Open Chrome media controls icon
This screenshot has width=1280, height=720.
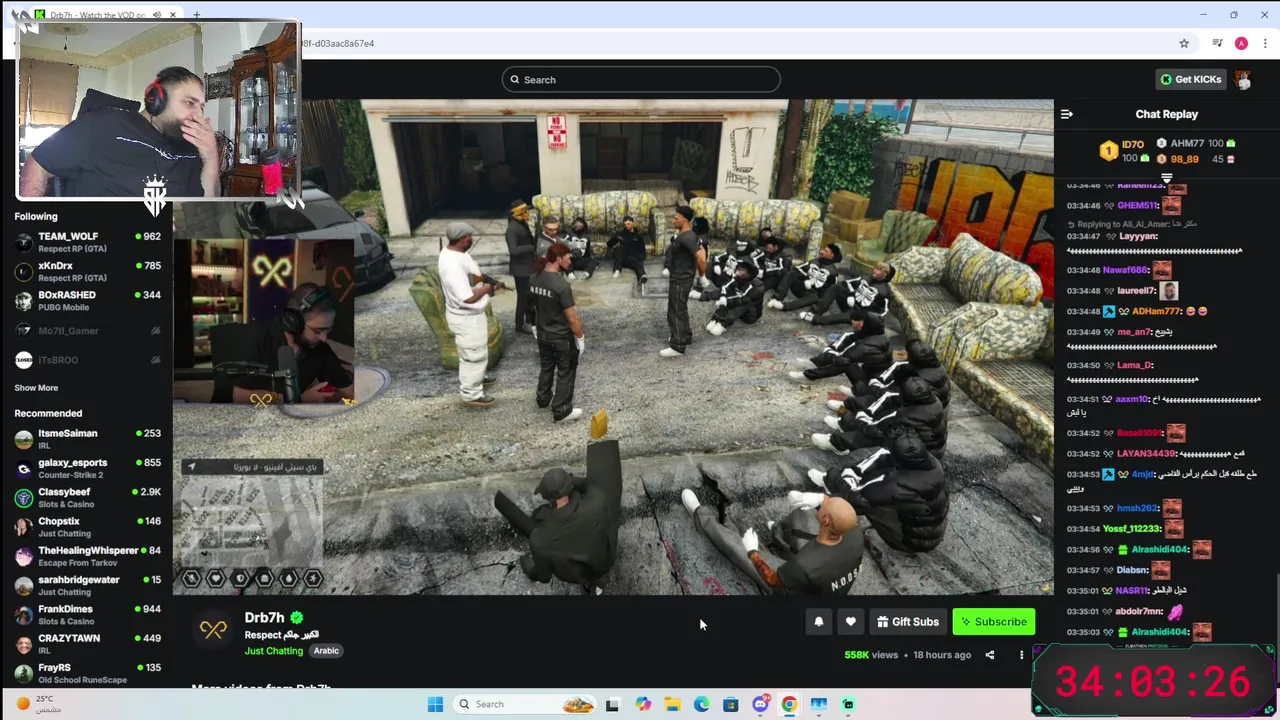[1217, 44]
